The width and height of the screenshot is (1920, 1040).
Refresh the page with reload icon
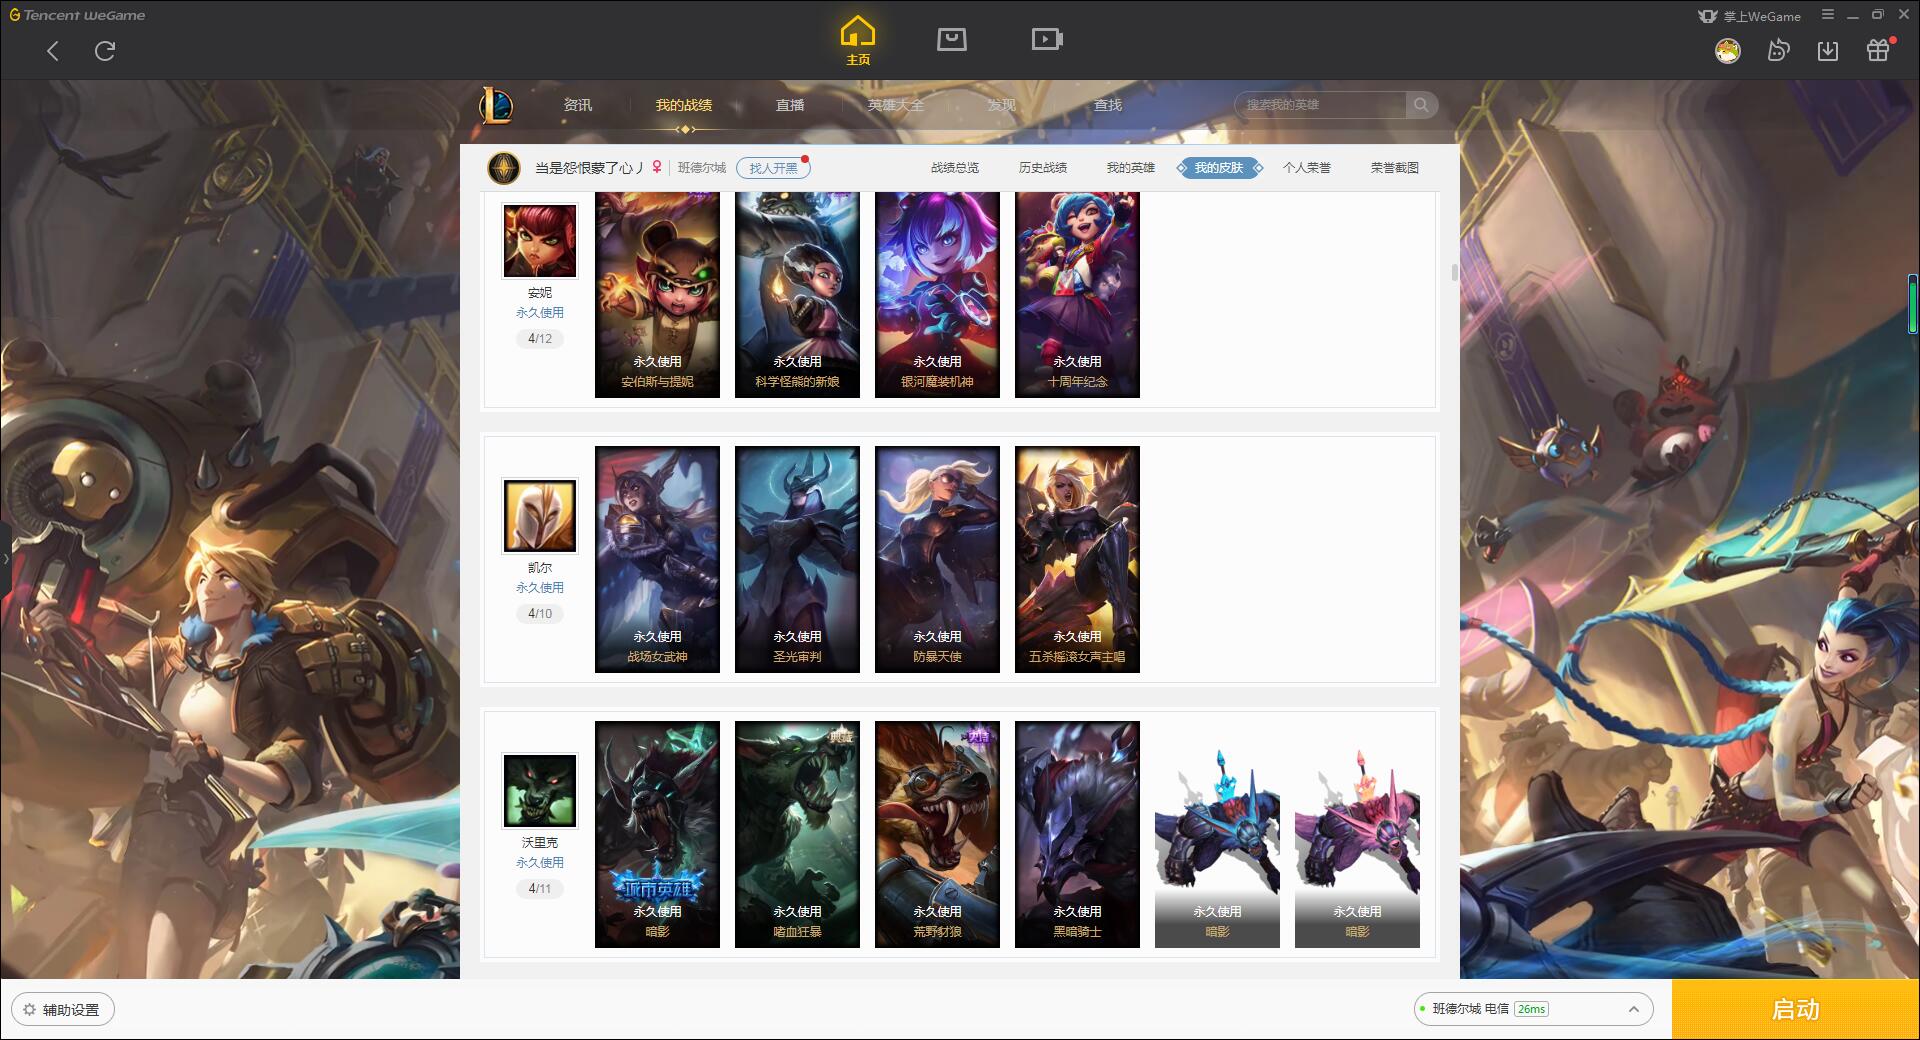[x=105, y=51]
